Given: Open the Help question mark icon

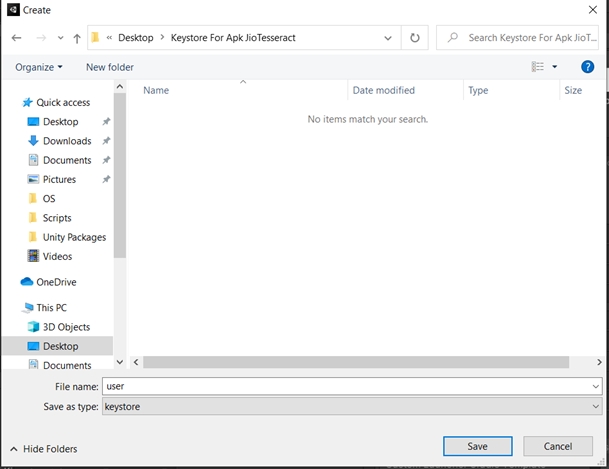Looking at the screenshot, I should click(x=588, y=67).
